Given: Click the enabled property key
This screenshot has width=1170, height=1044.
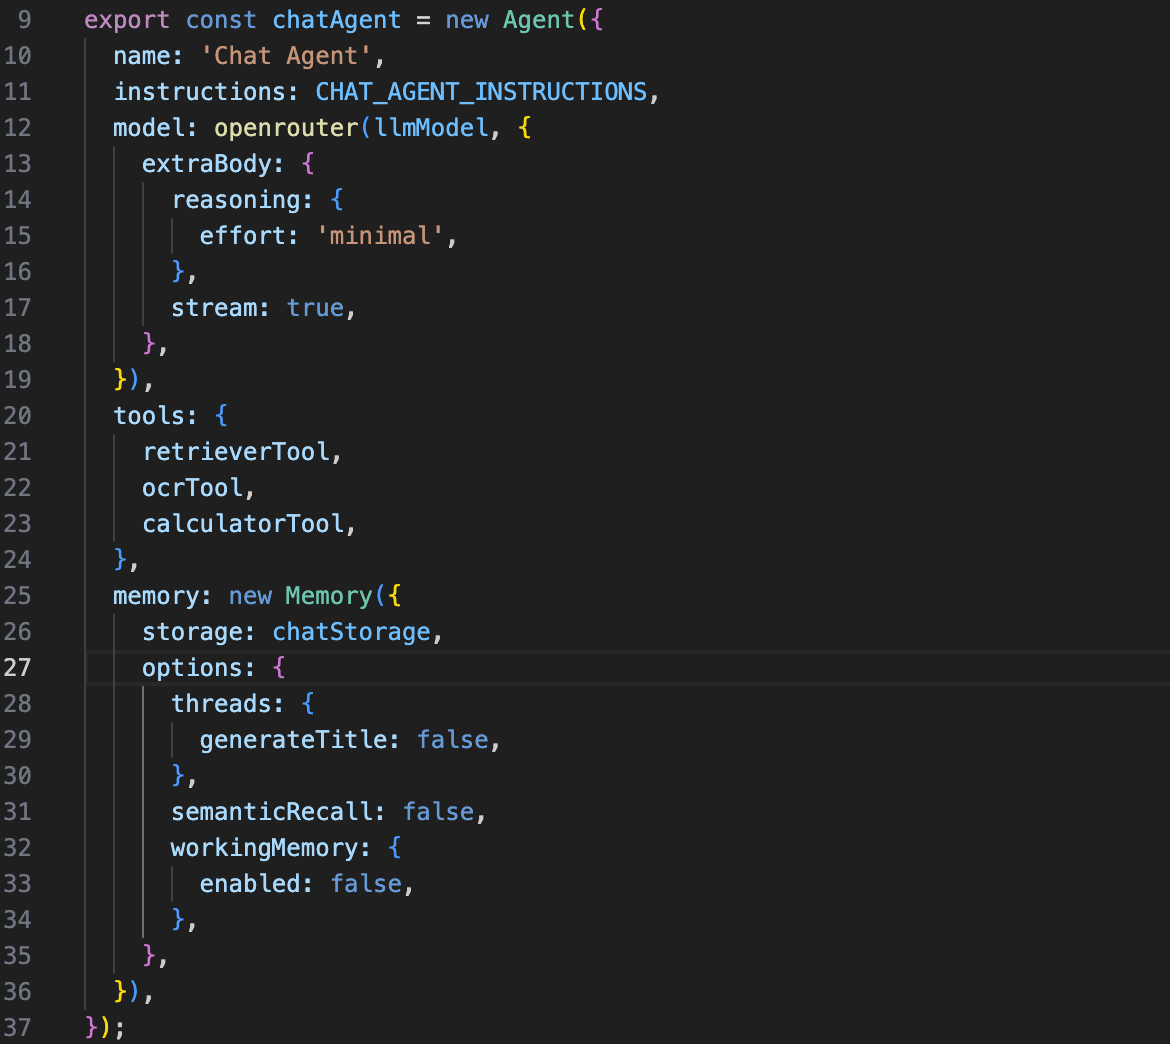Looking at the screenshot, I should click(x=249, y=884).
